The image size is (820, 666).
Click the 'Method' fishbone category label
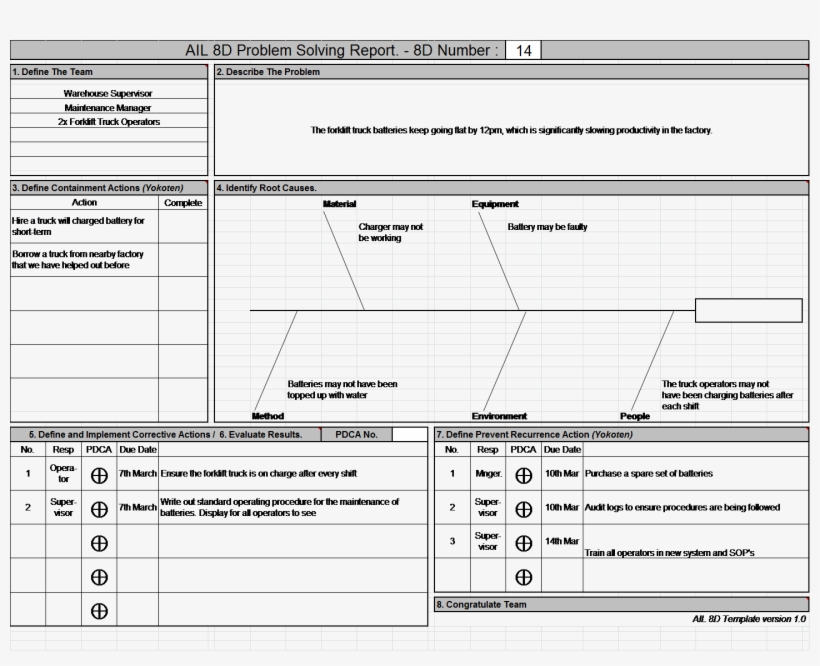(x=268, y=416)
